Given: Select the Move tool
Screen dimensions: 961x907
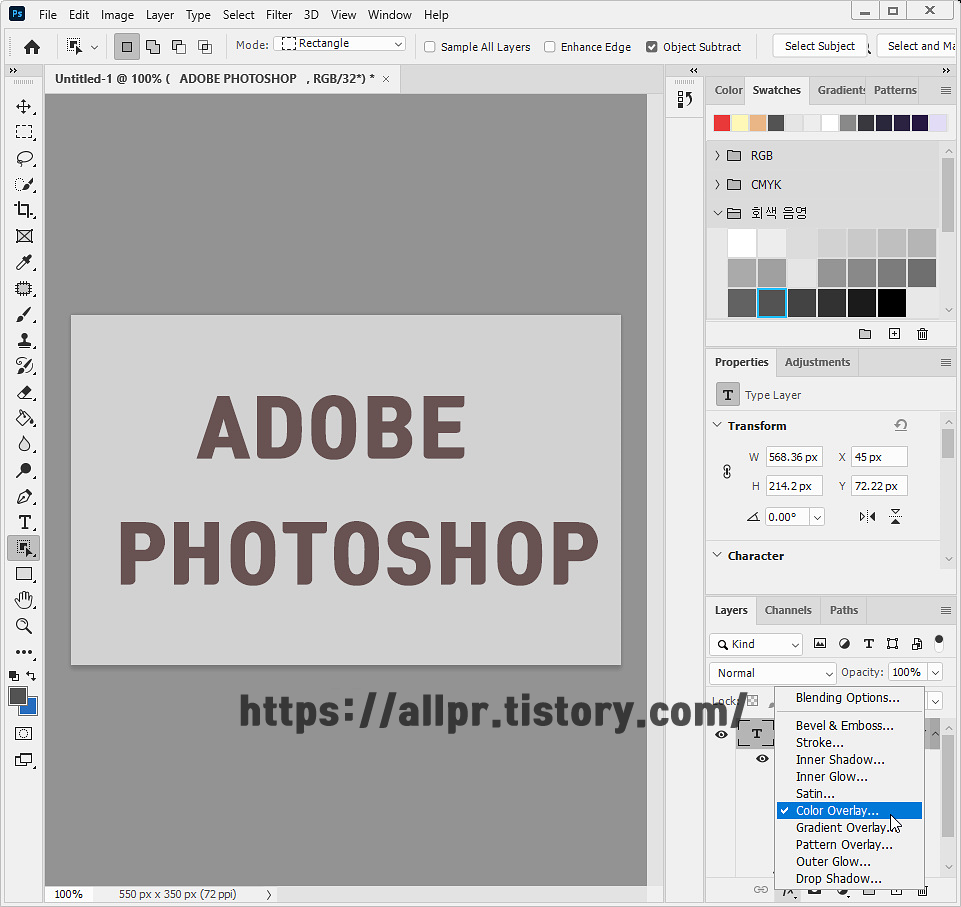Looking at the screenshot, I should pyautogui.click(x=24, y=107).
